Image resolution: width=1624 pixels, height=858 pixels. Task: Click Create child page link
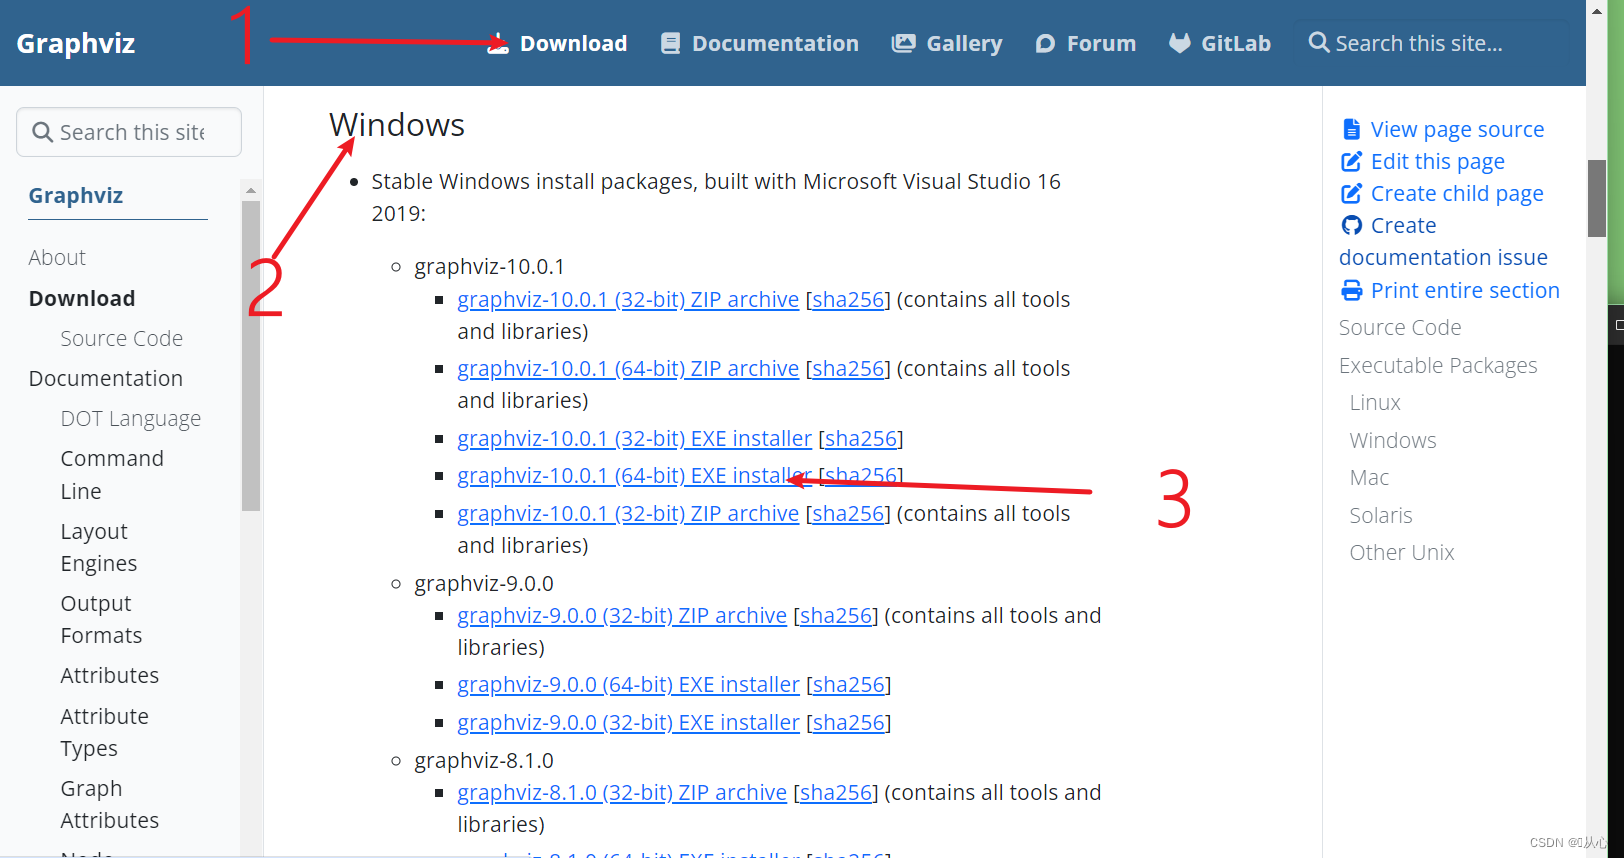coord(1457,194)
